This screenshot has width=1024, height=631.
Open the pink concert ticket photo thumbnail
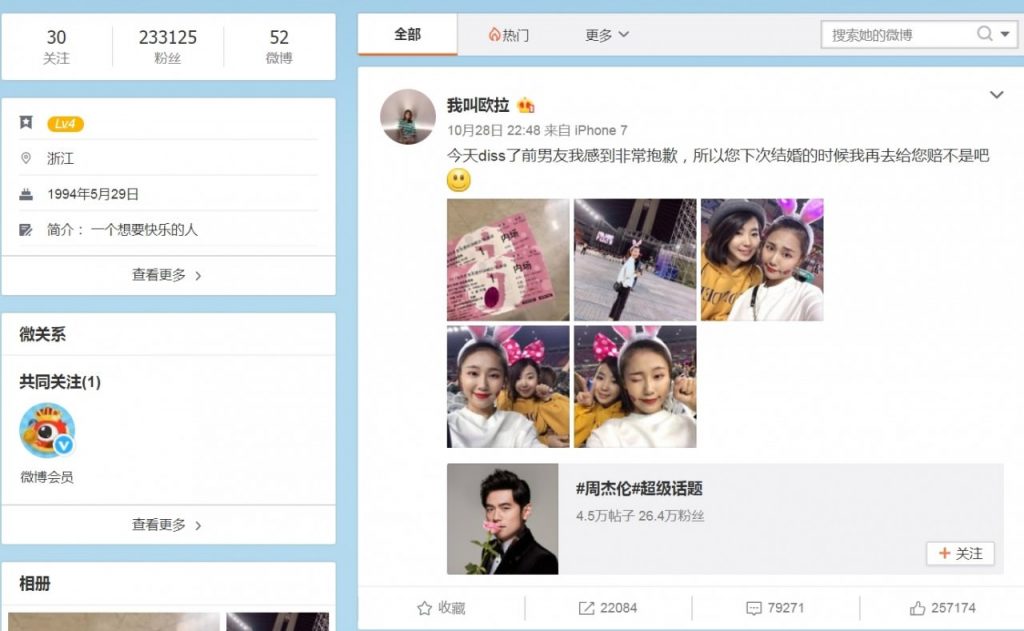pyautogui.click(x=508, y=260)
